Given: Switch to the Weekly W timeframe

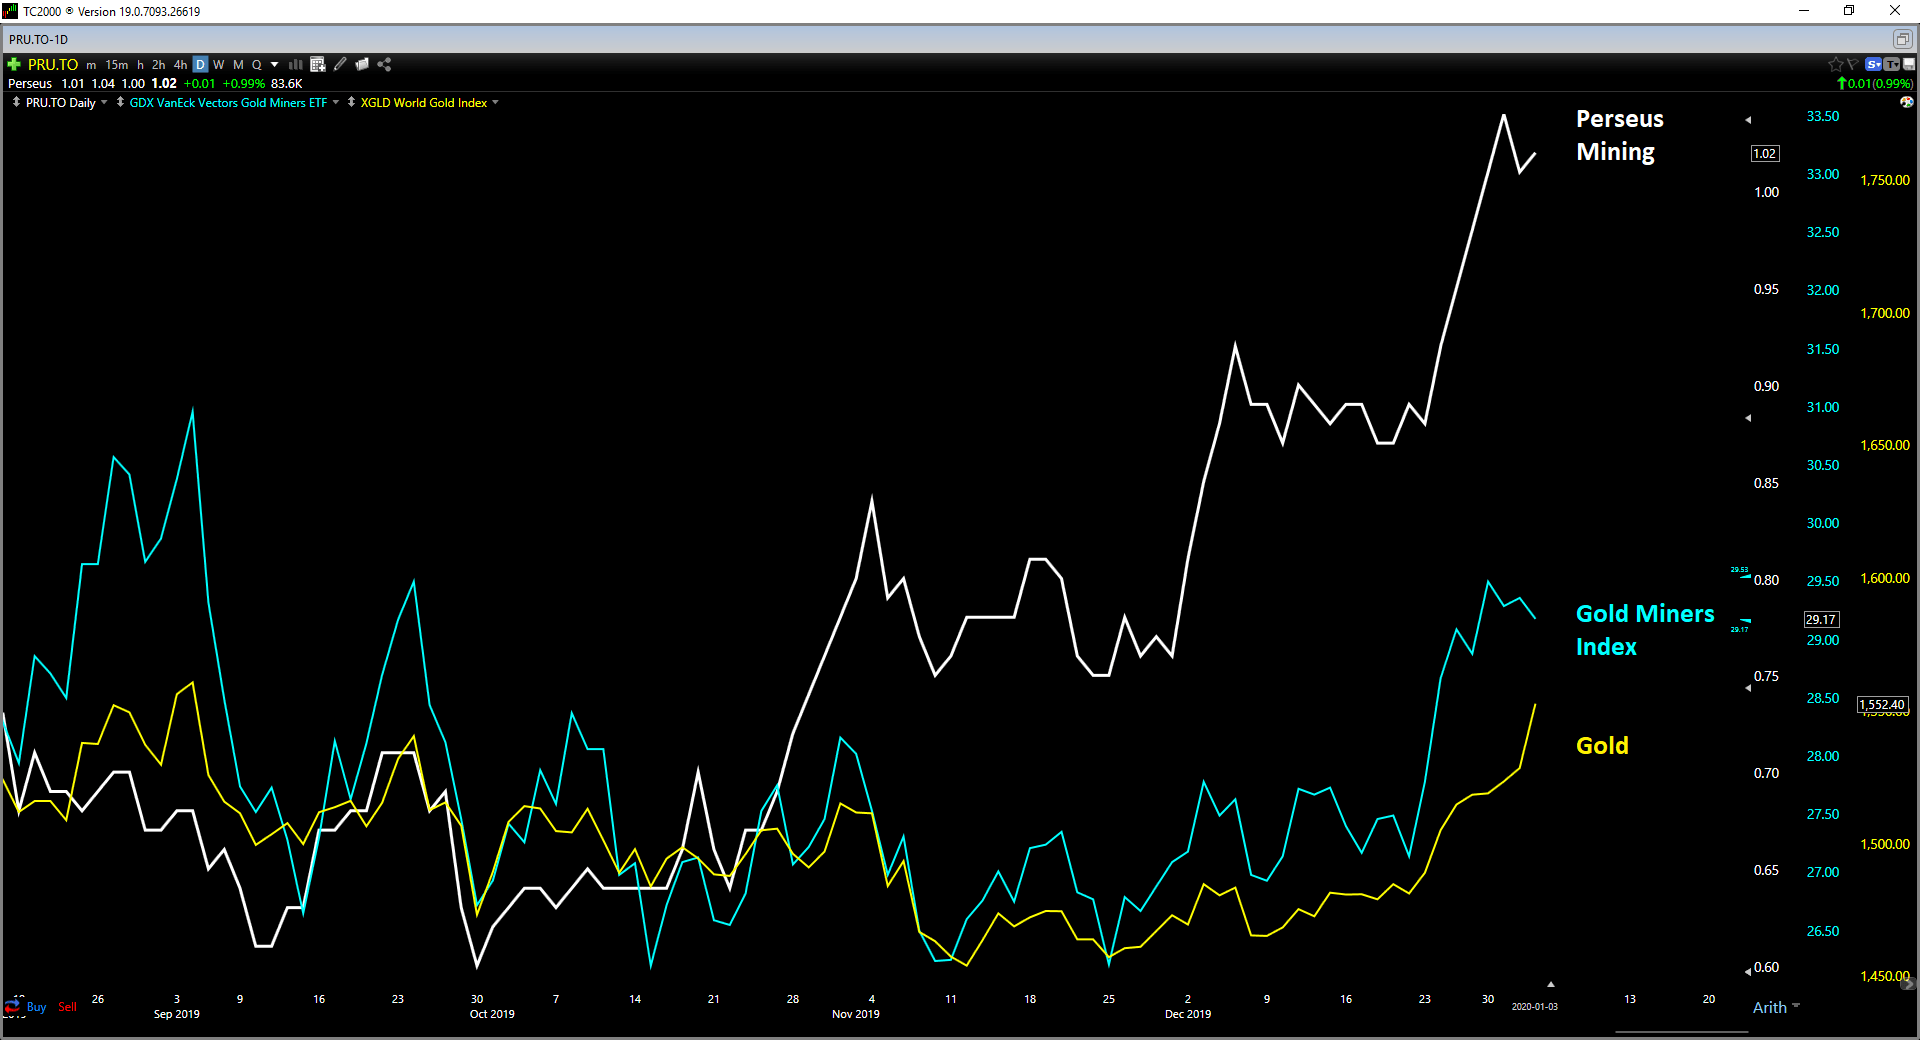Looking at the screenshot, I should click(x=219, y=64).
